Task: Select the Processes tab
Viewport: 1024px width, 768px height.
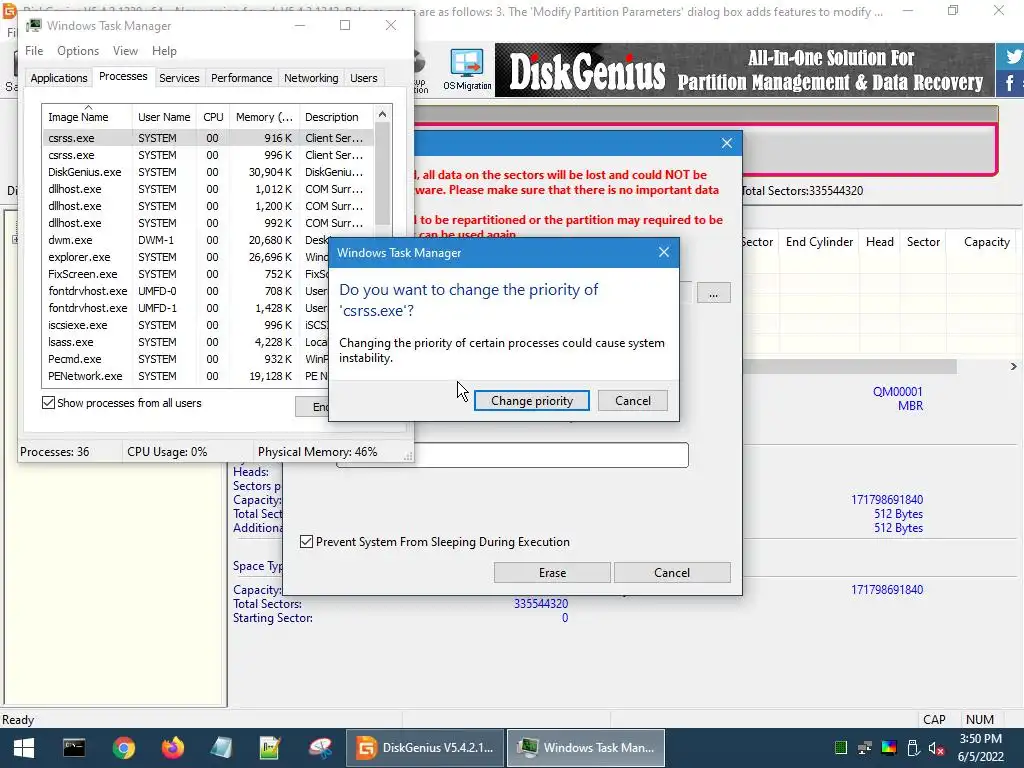Action: click(123, 76)
